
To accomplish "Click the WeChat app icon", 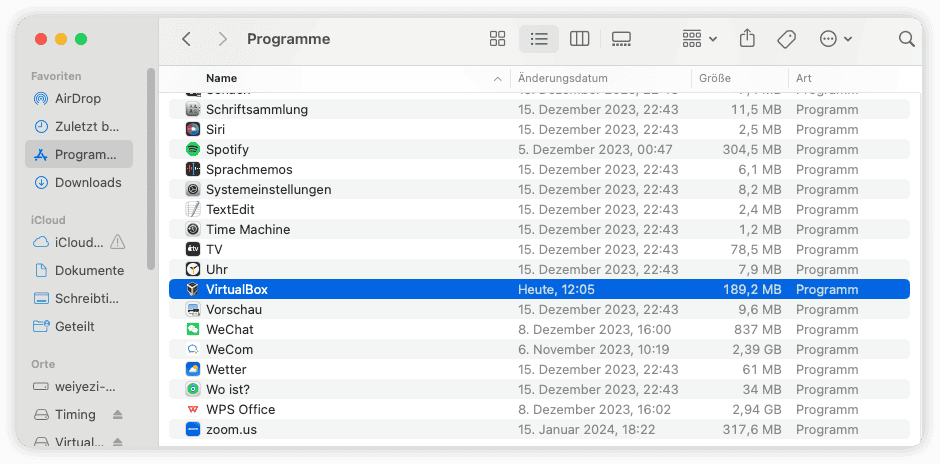I will coord(192,329).
